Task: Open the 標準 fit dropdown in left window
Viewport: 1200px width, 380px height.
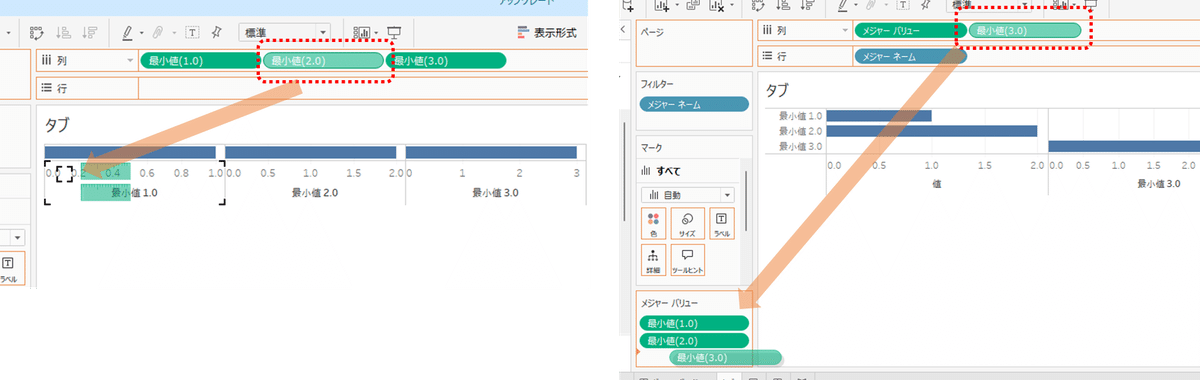Action: 285,32
